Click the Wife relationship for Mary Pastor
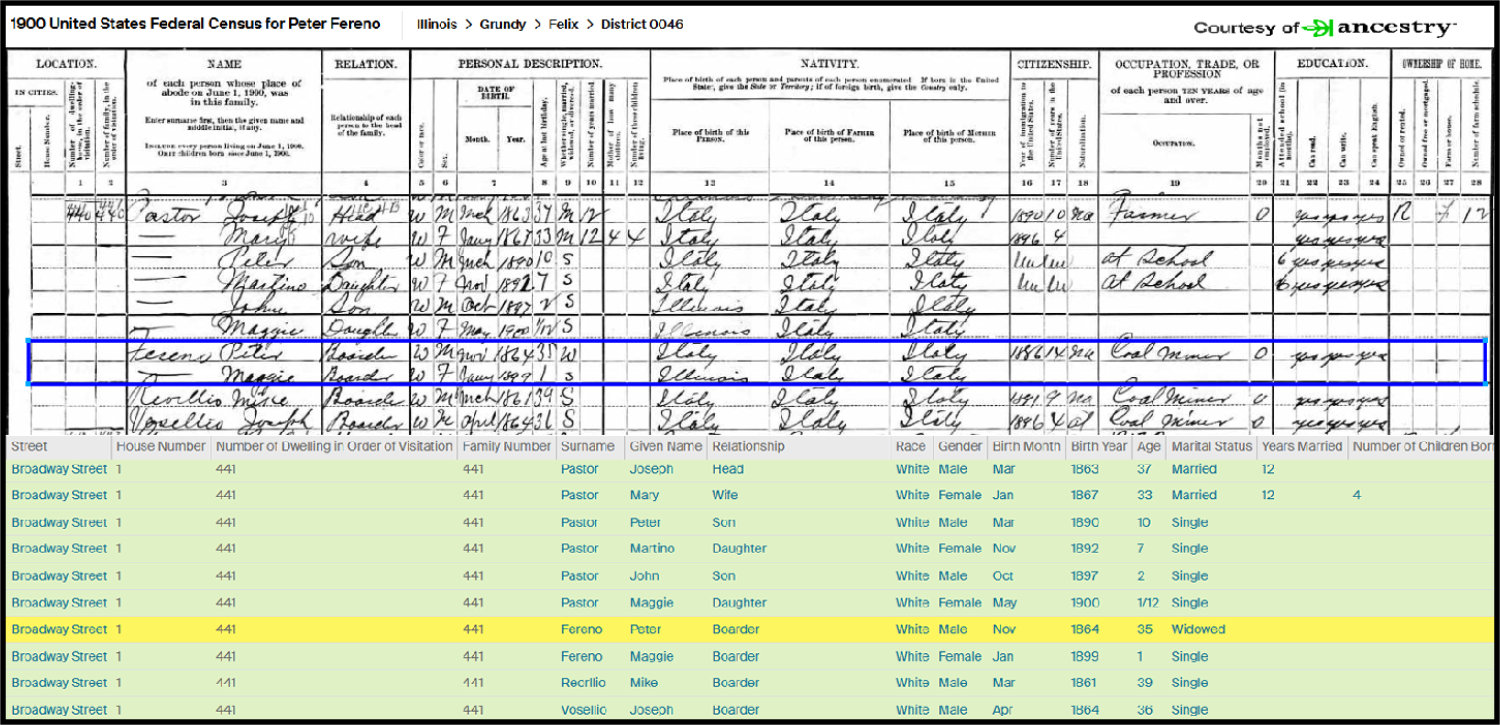The width and height of the screenshot is (1500, 725). [725, 495]
